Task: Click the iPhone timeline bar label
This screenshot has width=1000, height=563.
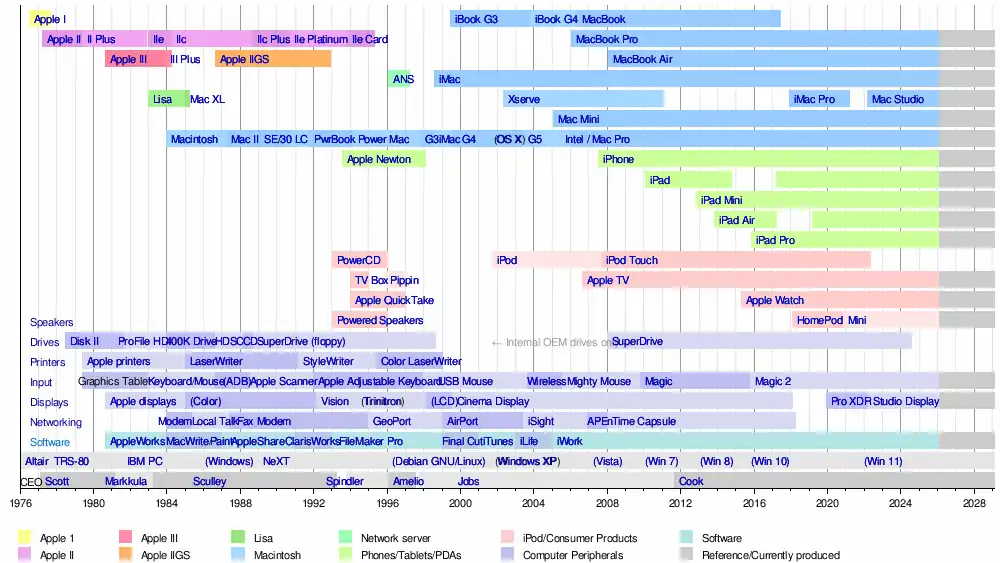Action: pyautogui.click(x=618, y=159)
